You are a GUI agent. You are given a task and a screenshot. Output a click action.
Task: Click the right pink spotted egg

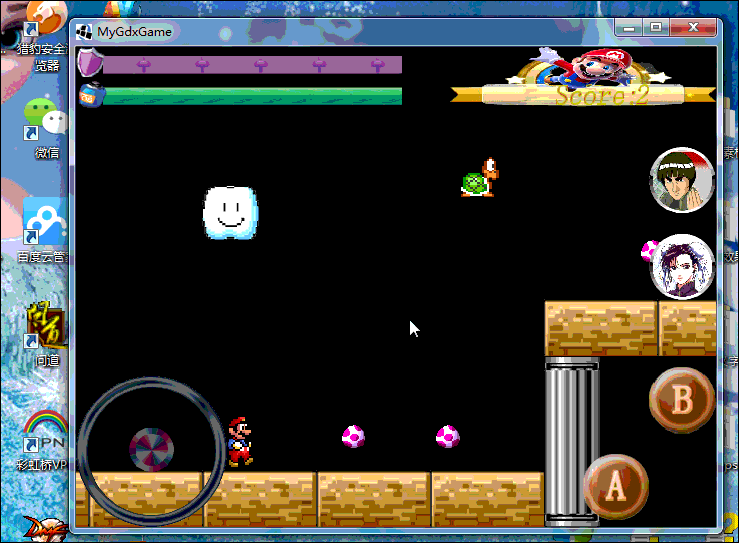[447, 436]
